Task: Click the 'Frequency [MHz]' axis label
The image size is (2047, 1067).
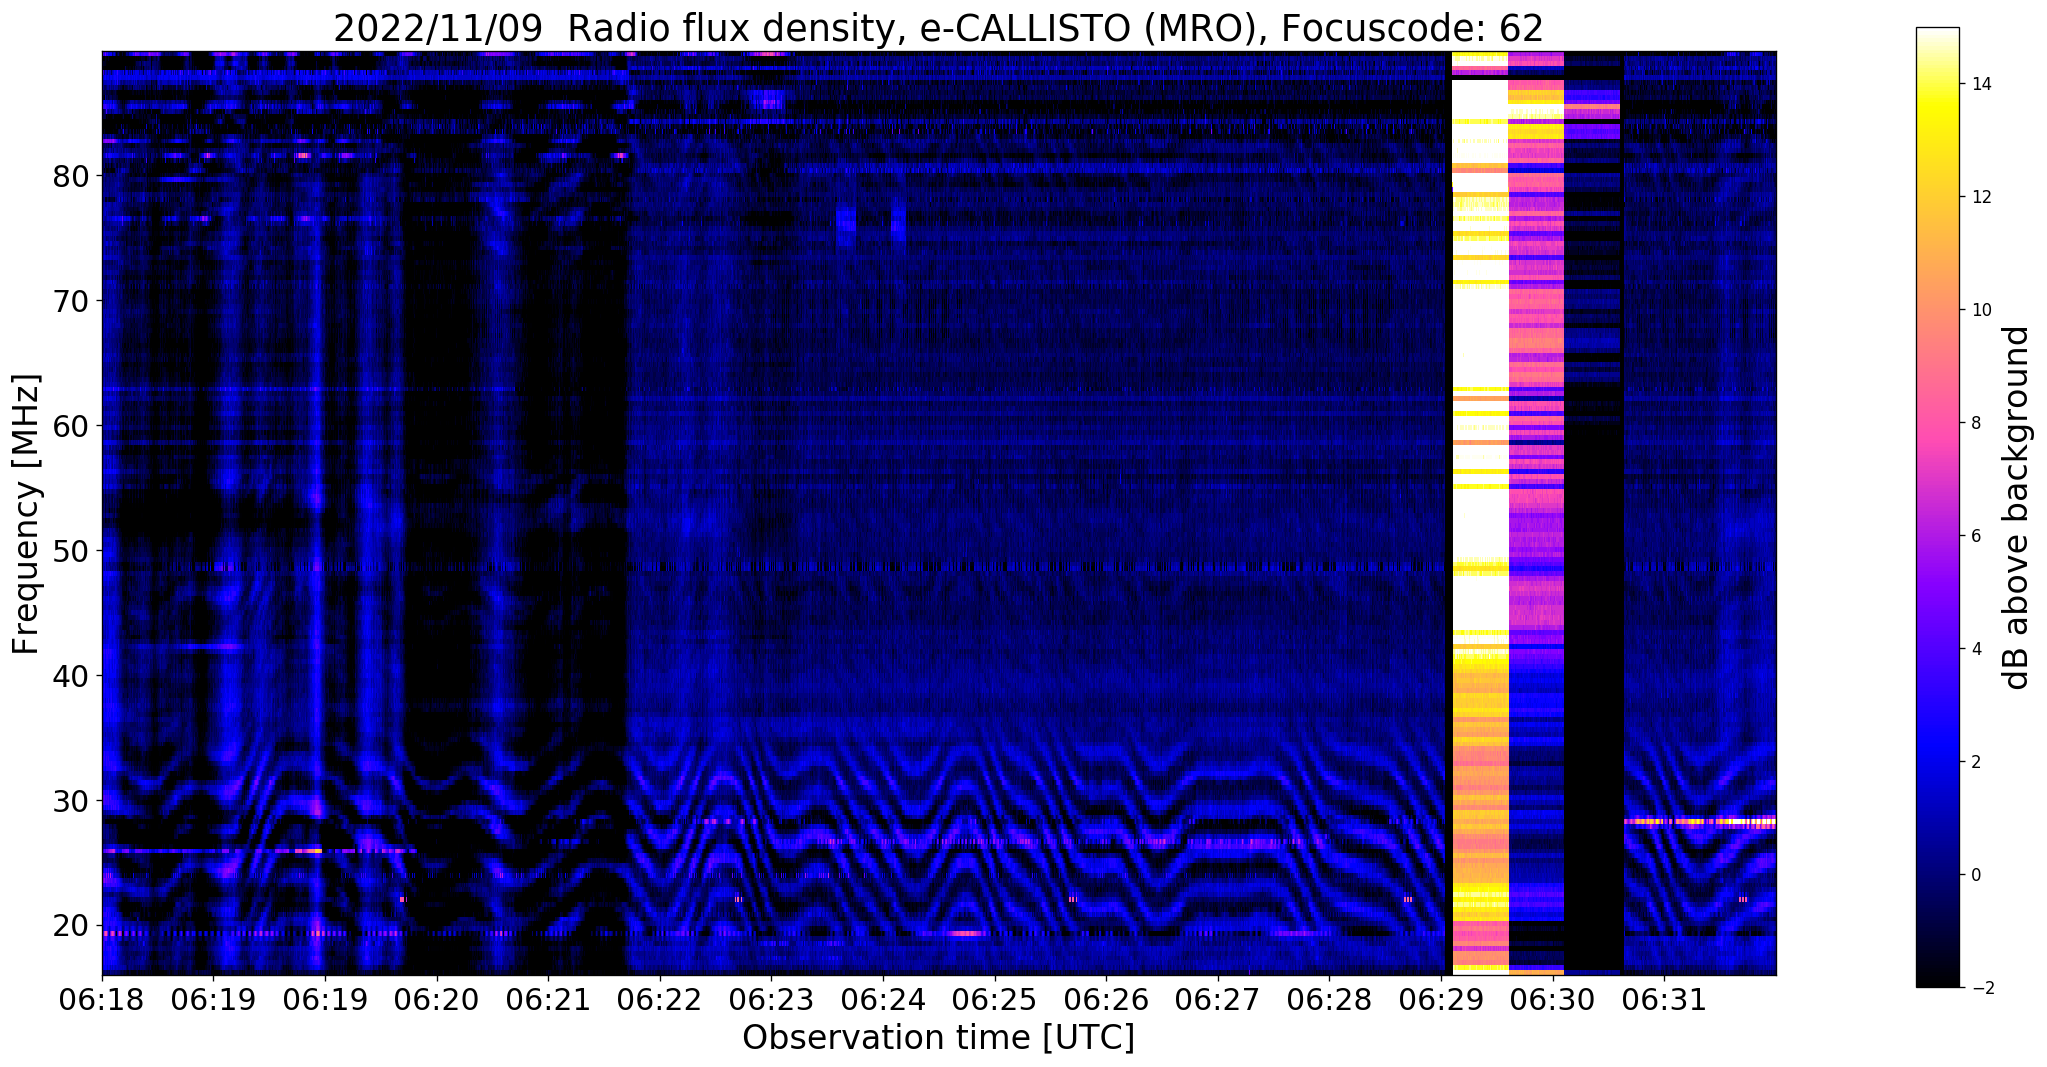Action: click(26, 514)
